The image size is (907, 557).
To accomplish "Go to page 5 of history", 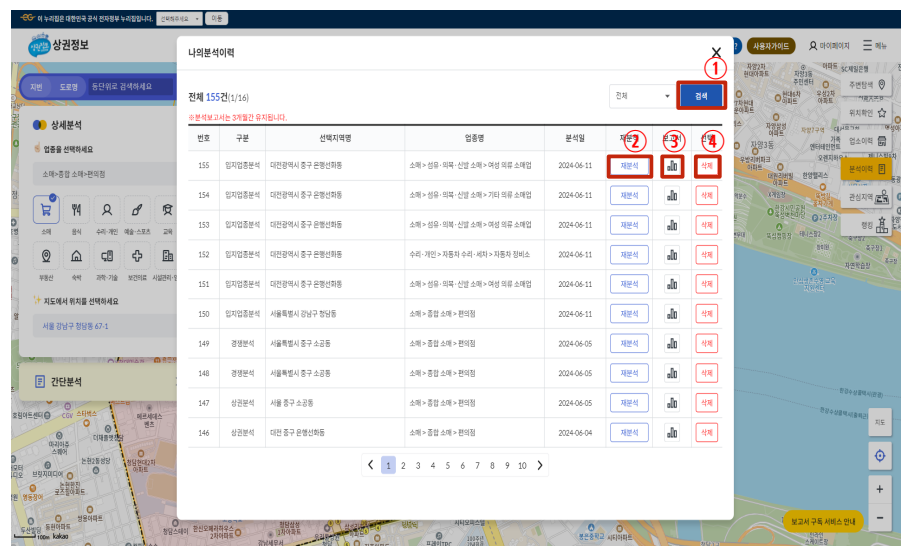I will (448, 466).
